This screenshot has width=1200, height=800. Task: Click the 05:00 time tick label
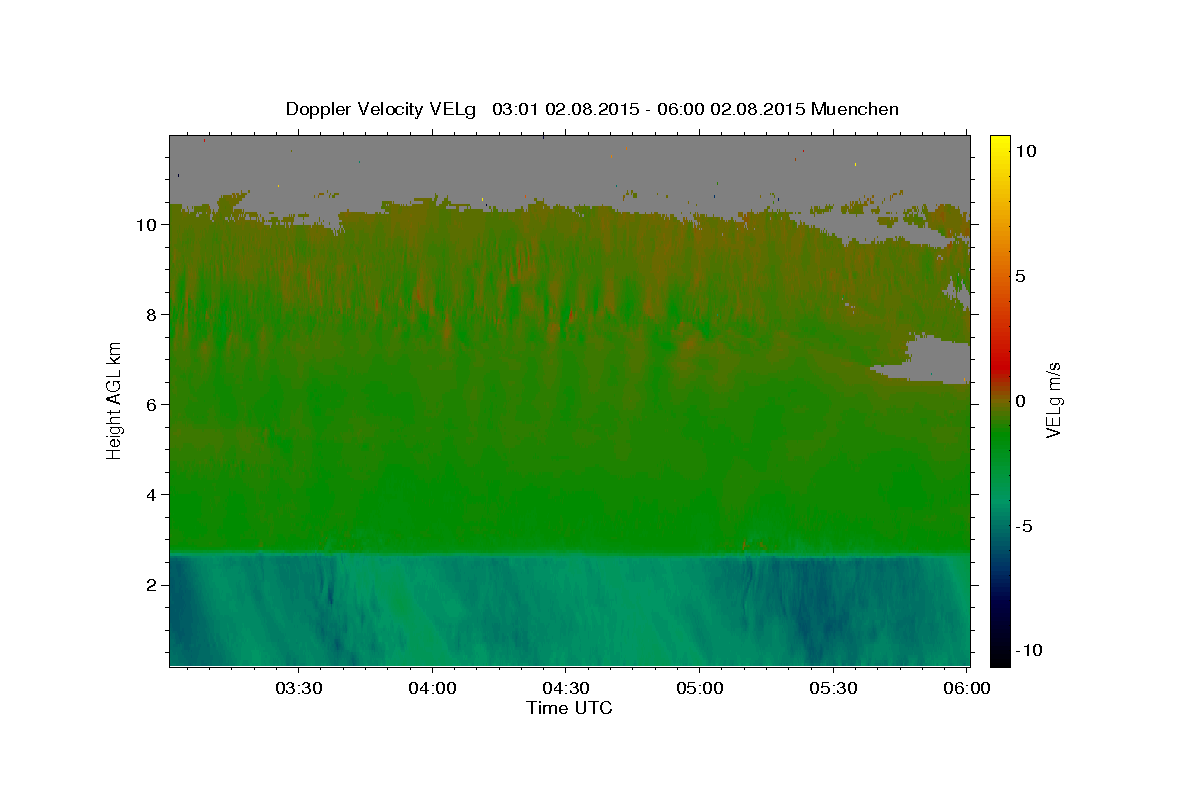700,689
